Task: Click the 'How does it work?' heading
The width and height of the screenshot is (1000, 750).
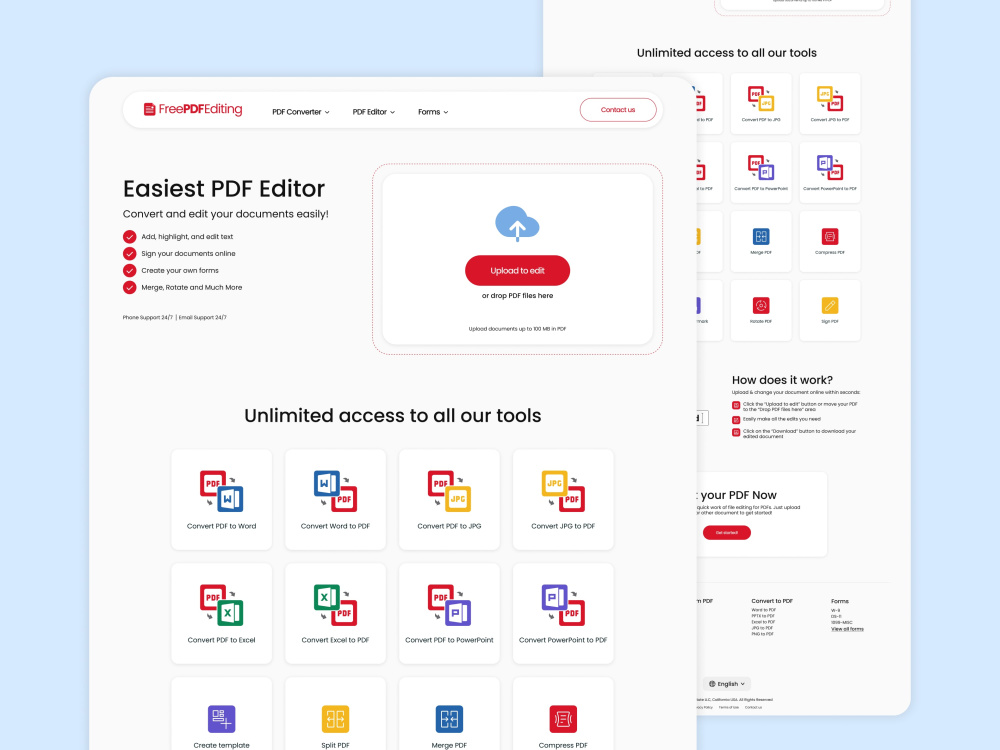Action: coord(782,380)
